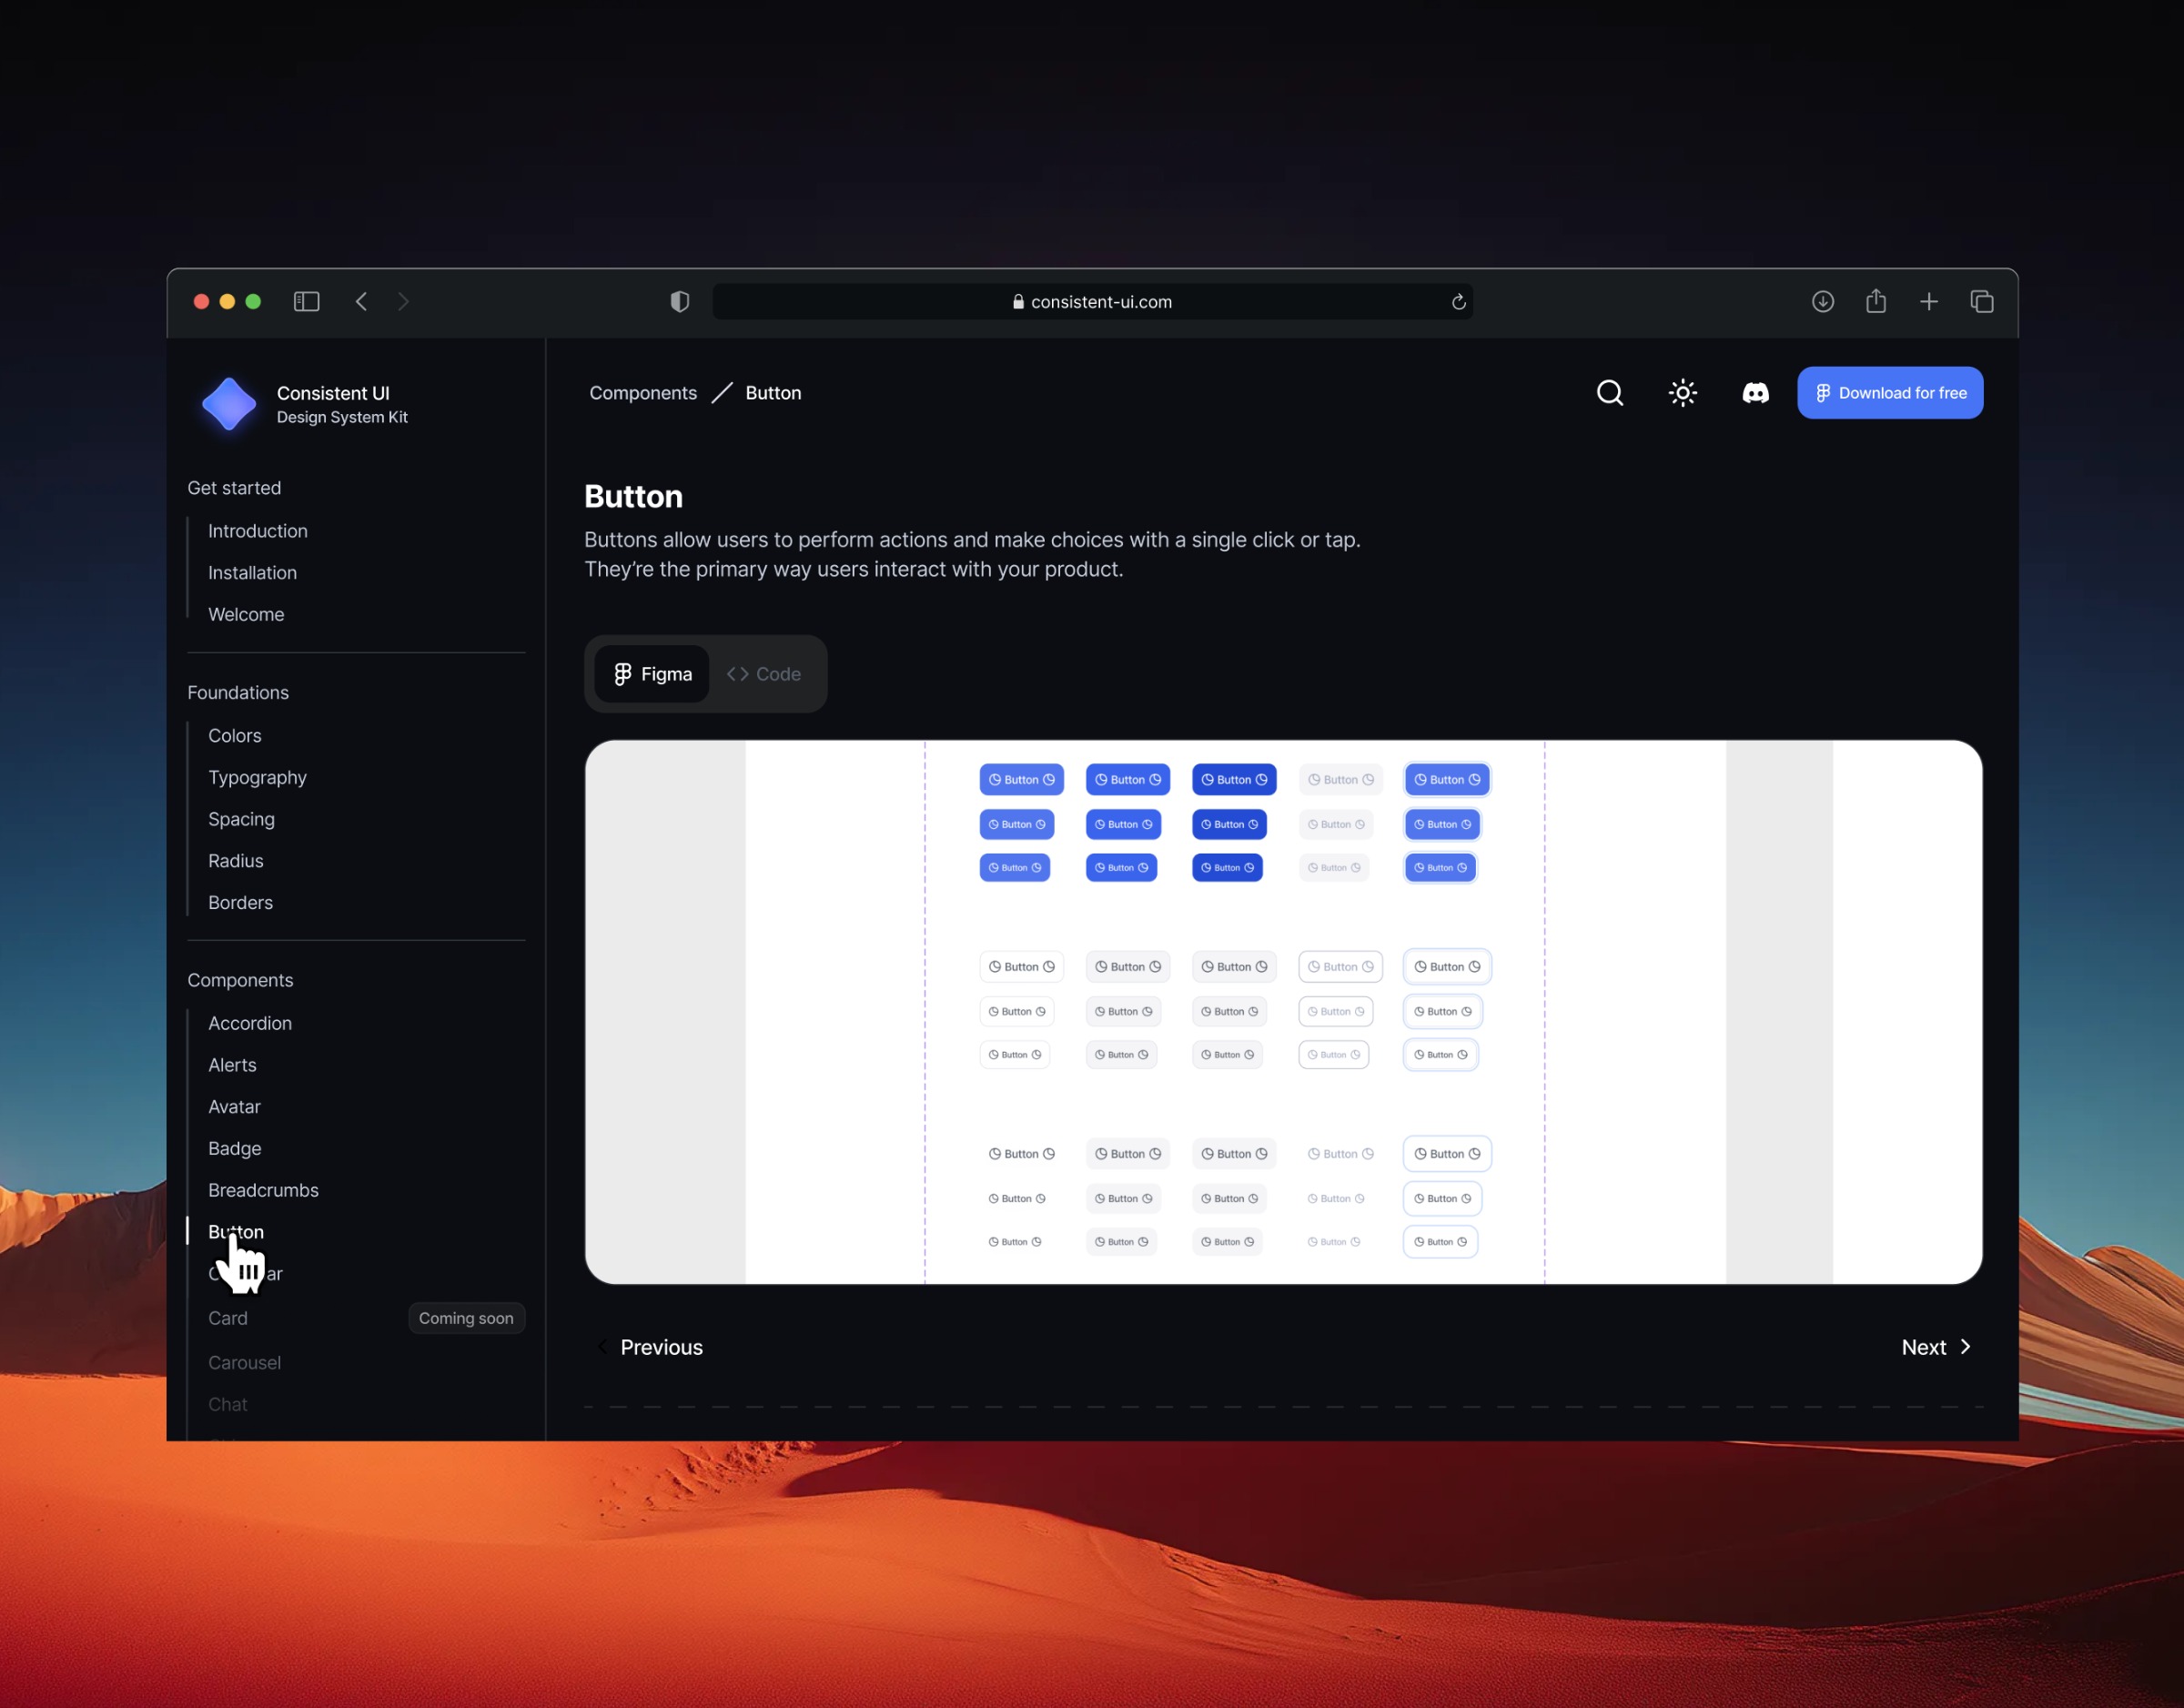Open Components breadcrumb link

(643, 393)
